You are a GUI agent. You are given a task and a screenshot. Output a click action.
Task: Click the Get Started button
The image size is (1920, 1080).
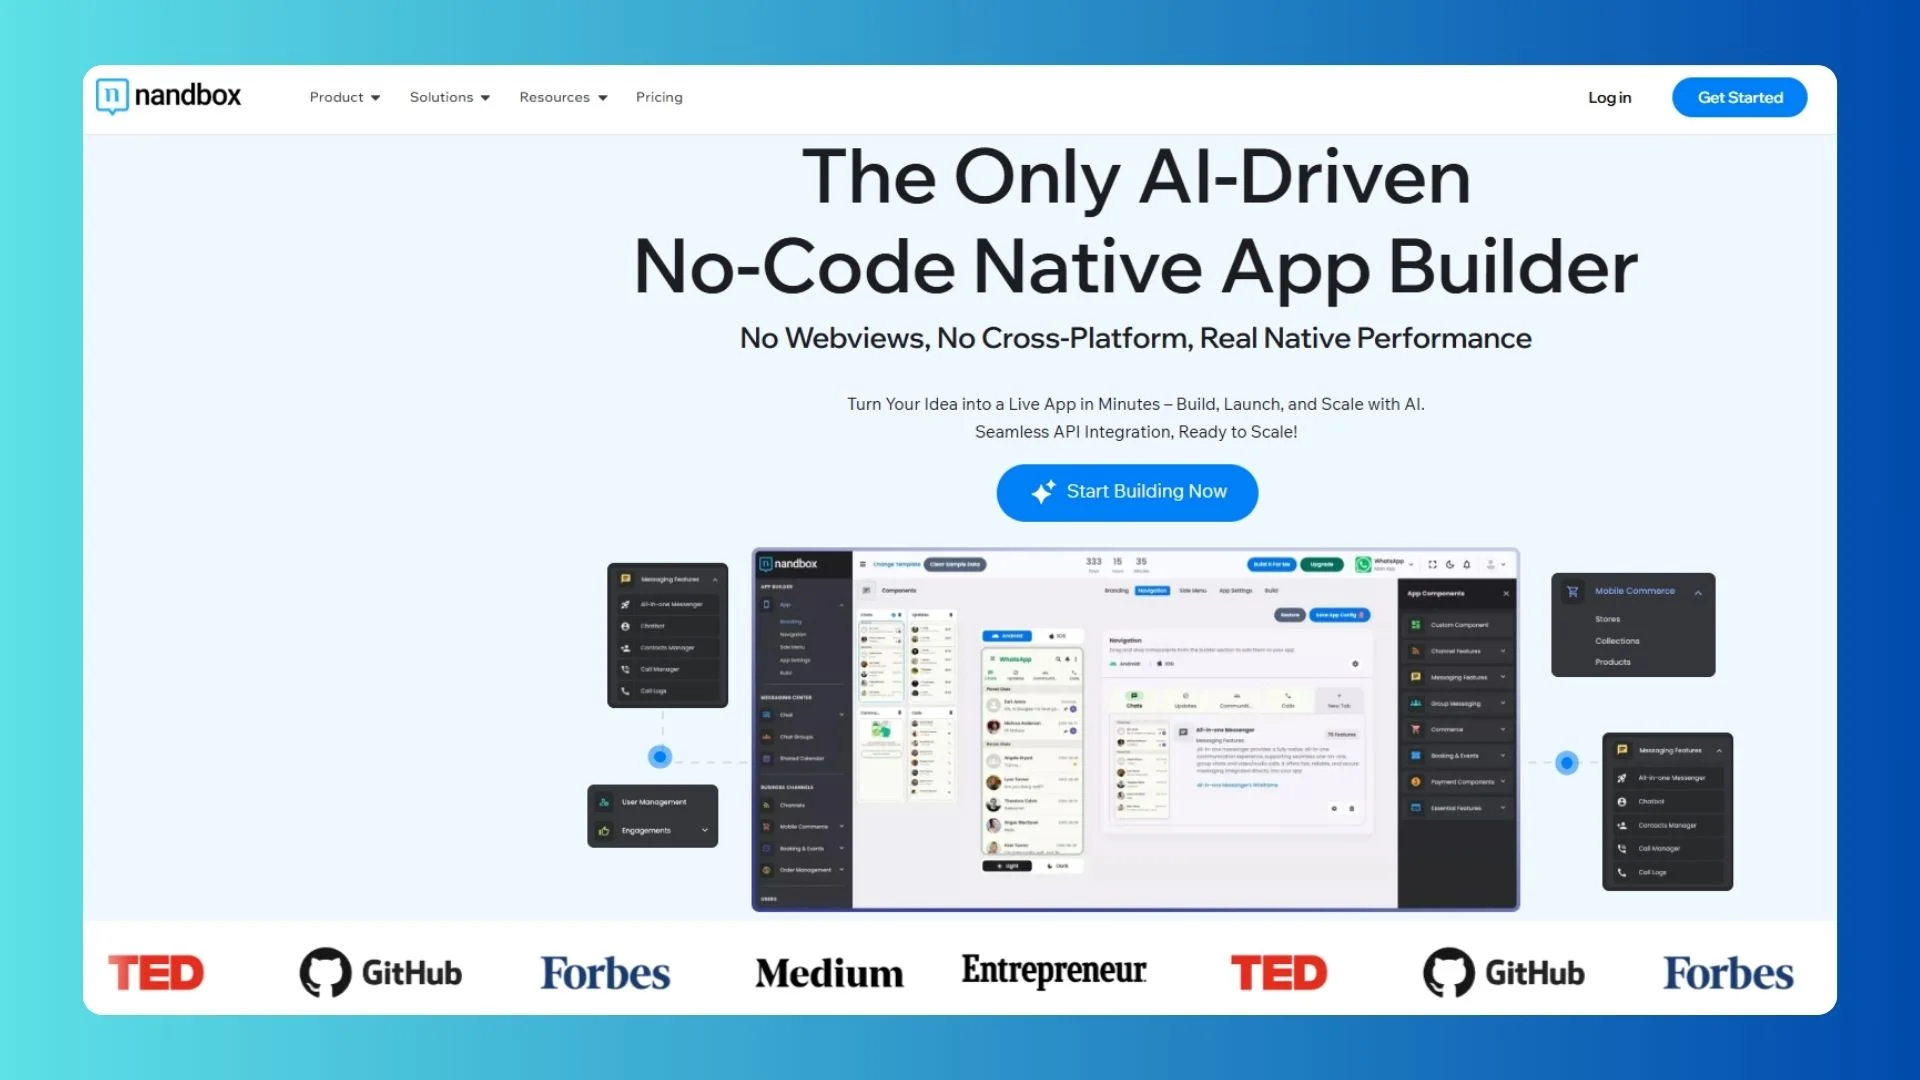tap(1739, 97)
